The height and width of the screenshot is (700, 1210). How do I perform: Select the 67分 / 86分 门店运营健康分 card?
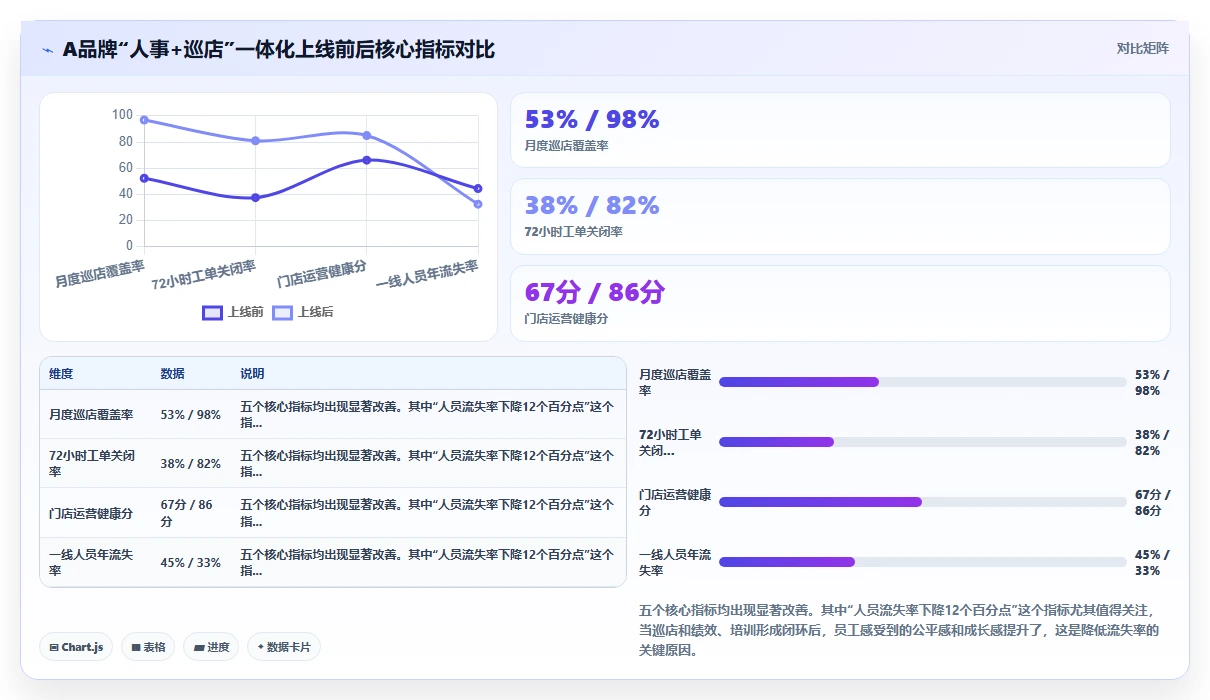(x=840, y=303)
